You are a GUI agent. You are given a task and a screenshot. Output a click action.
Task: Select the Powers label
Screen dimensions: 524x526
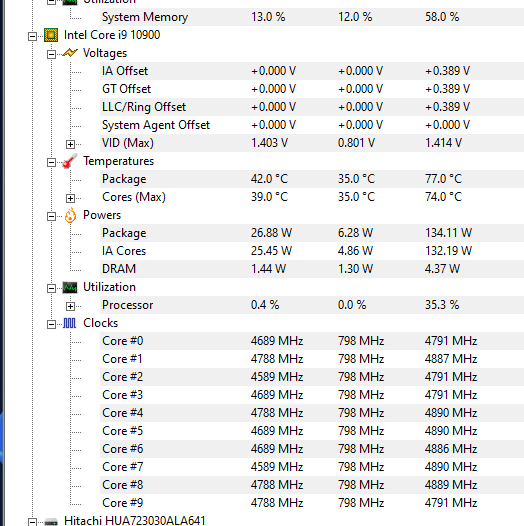(x=102, y=215)
